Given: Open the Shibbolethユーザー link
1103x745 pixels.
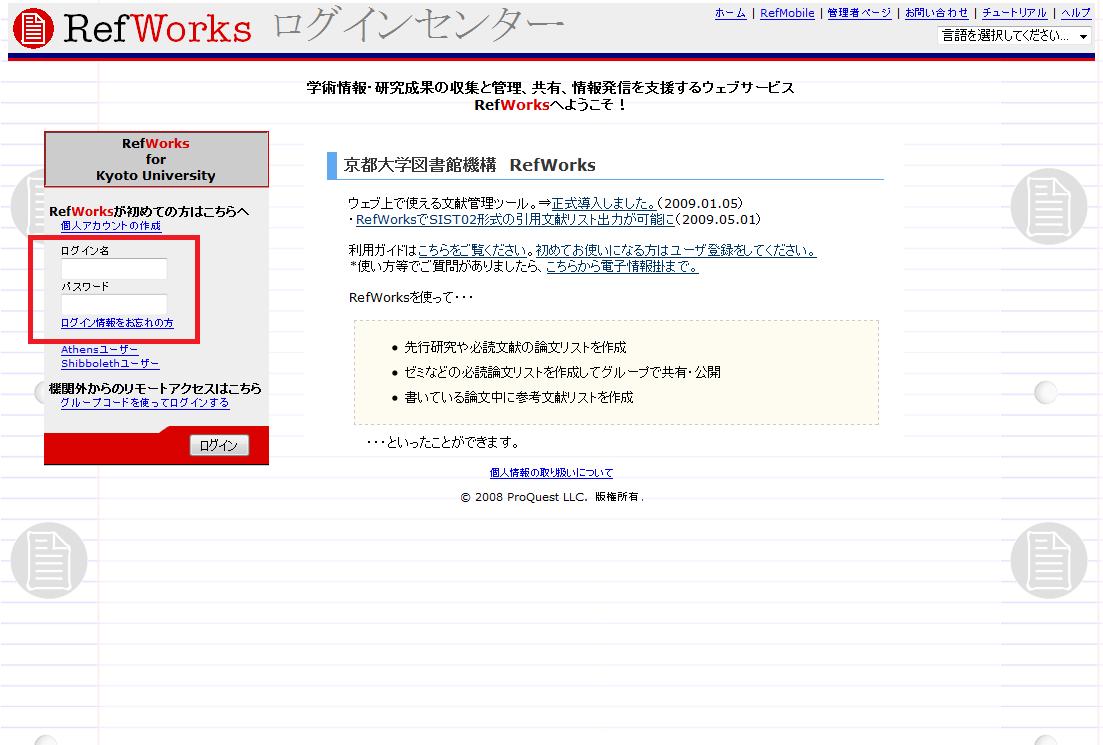Looking at the screenshot, I should coord(110,364).
